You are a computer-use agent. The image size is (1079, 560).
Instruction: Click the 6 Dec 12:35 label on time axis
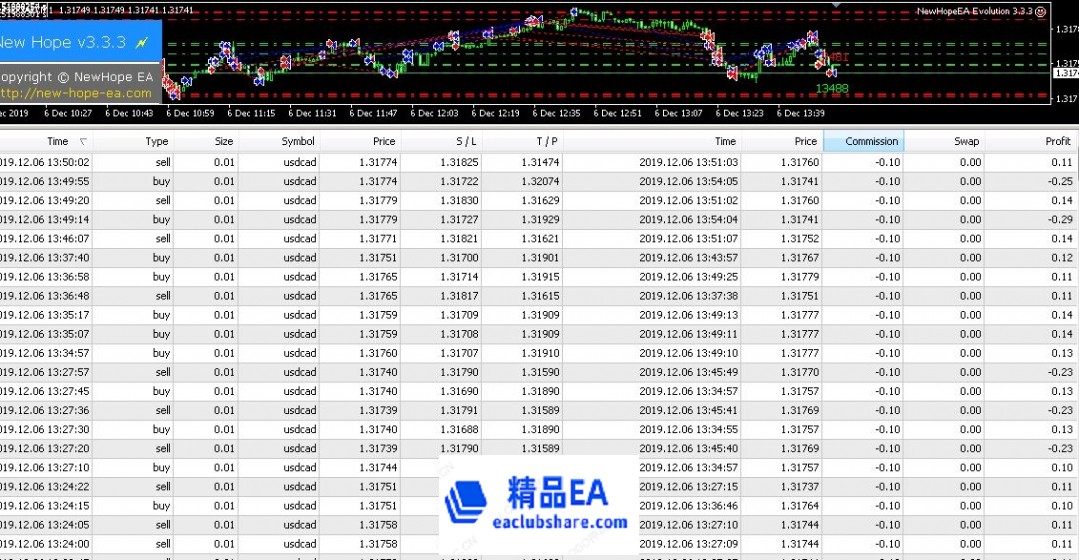[555, 114]
